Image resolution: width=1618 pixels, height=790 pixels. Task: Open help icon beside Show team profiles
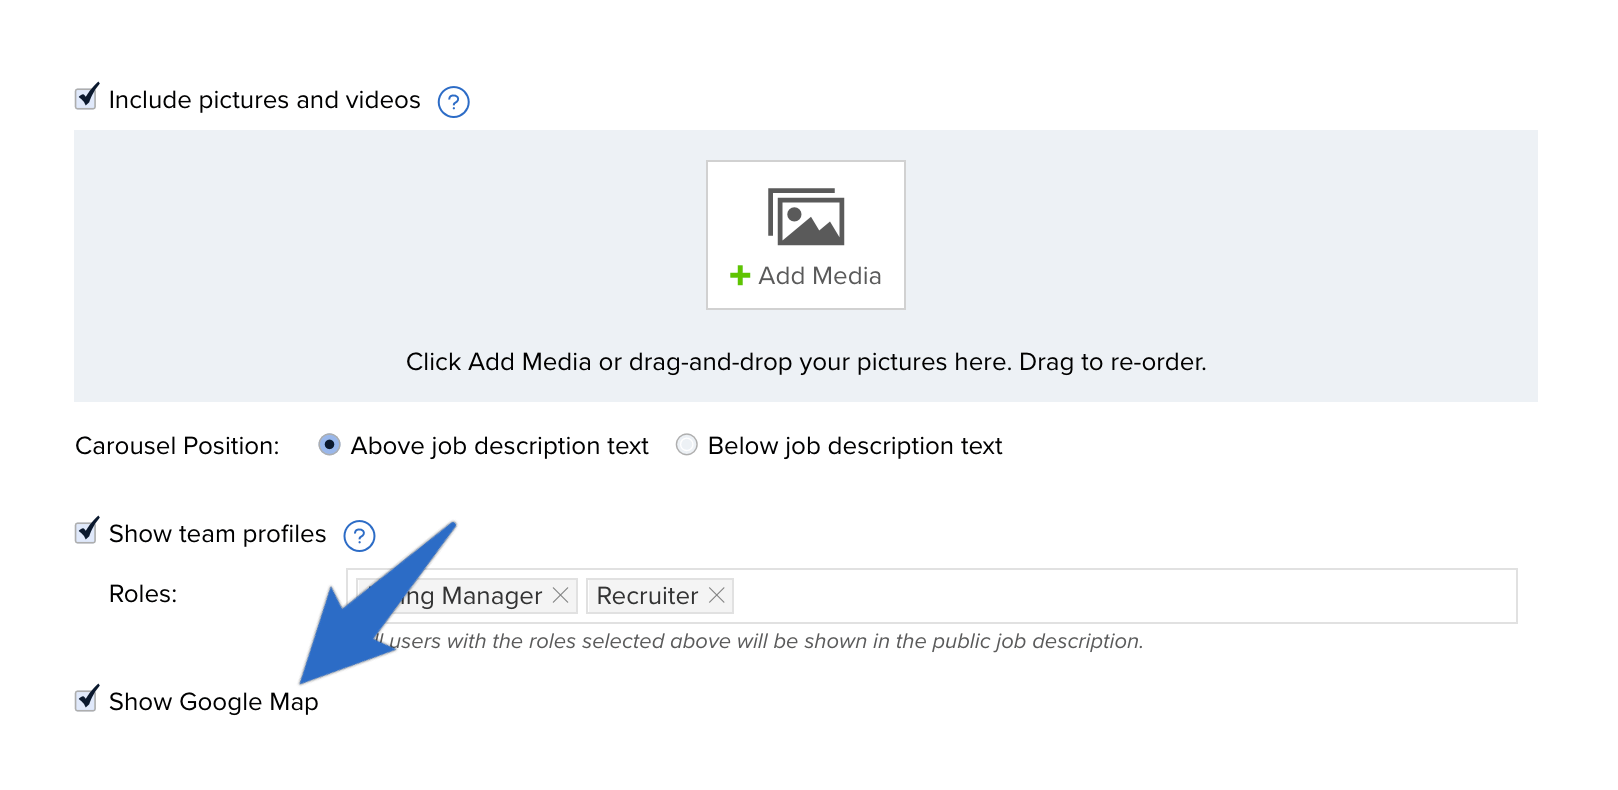click(x=360, y=536)
